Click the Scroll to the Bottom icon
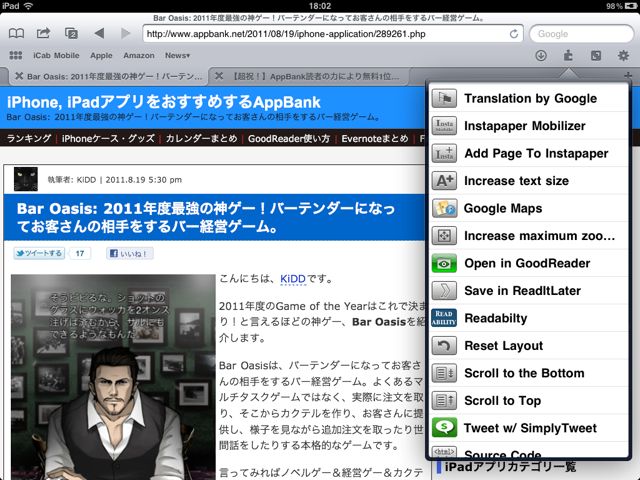Viewport: 640px width, 480px height. pos(444,373)
